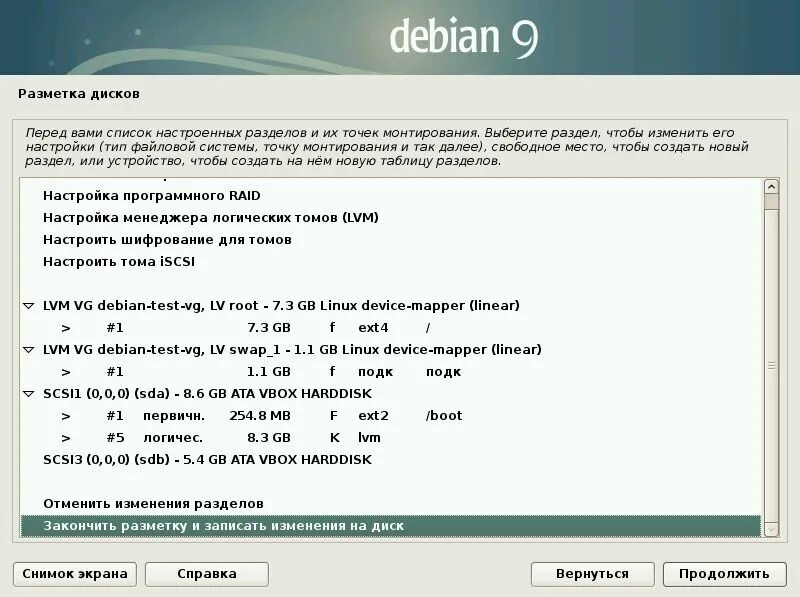Select the #5 логичес. 8.3 GB lvm partition

pyautogui.click(x=391, y=437)
